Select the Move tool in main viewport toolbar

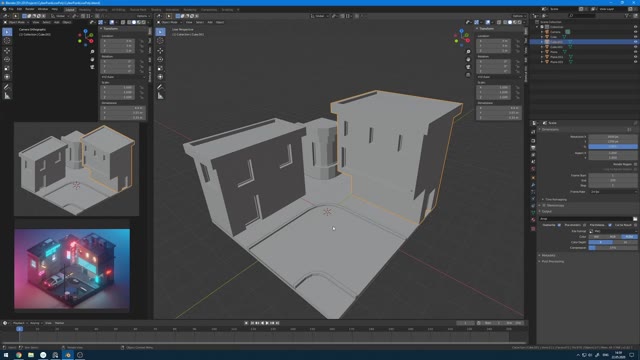[160, 51]
